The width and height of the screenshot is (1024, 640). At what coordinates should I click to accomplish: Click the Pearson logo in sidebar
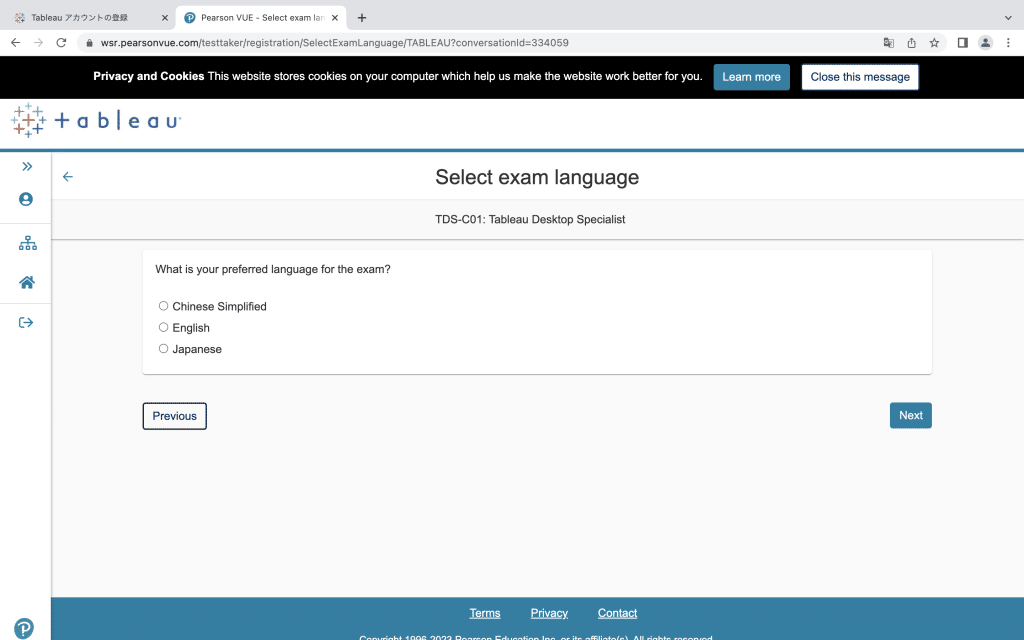[24, 628]
